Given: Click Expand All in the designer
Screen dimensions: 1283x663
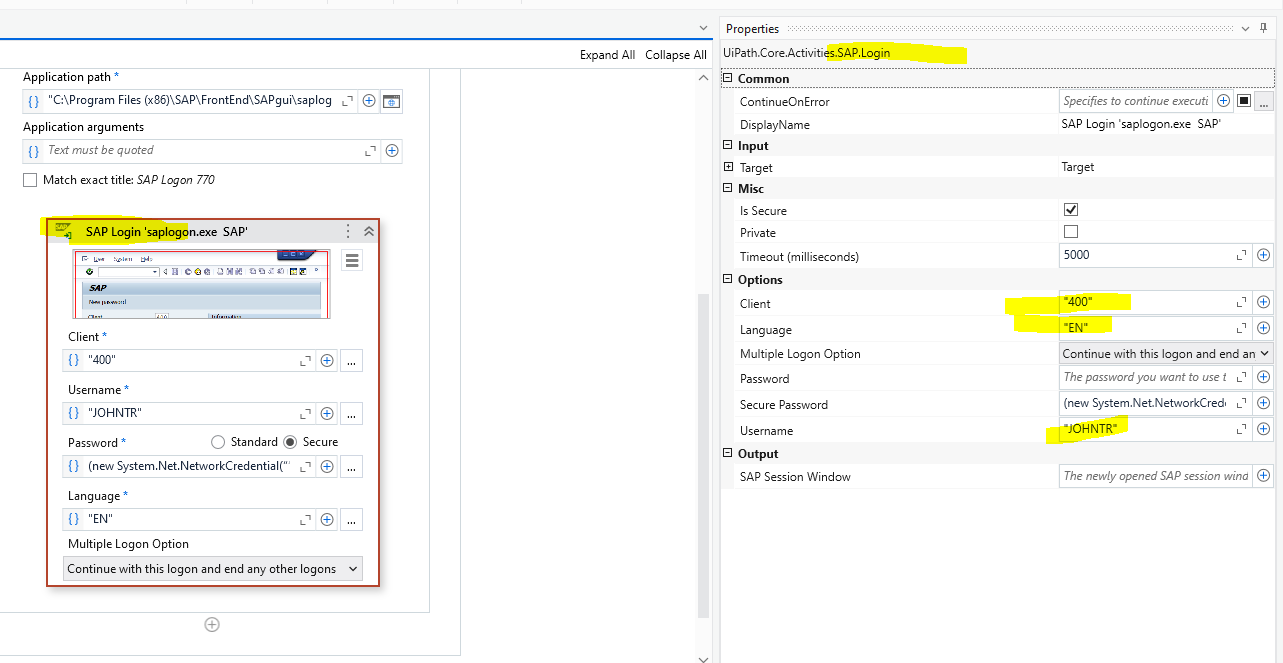Looking at the screenshot, I should 607,55.
